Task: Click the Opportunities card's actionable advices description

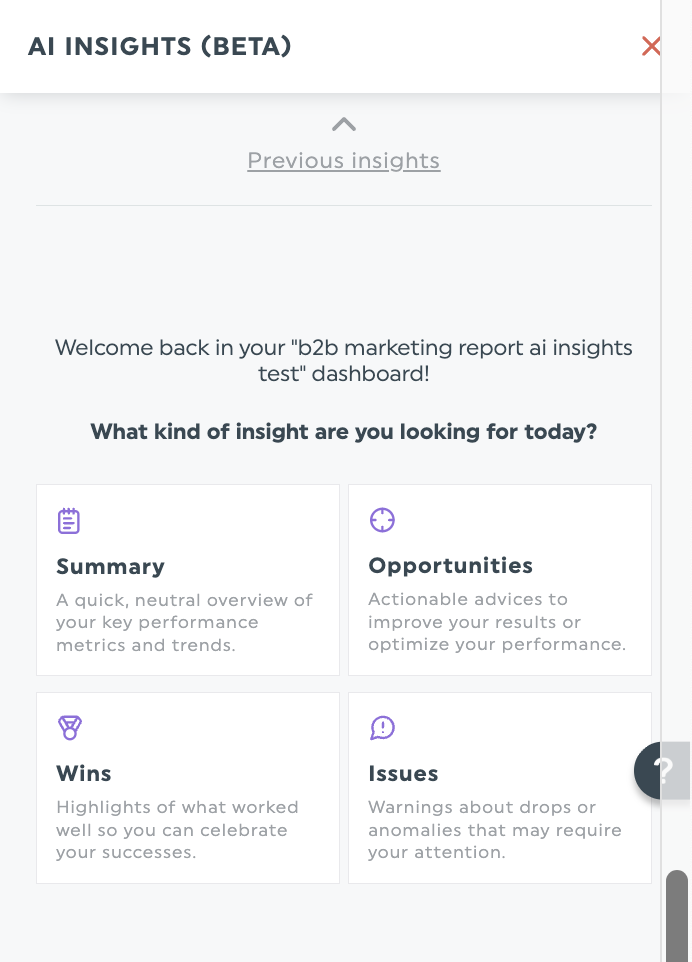Action: click(x=497, y=621)
